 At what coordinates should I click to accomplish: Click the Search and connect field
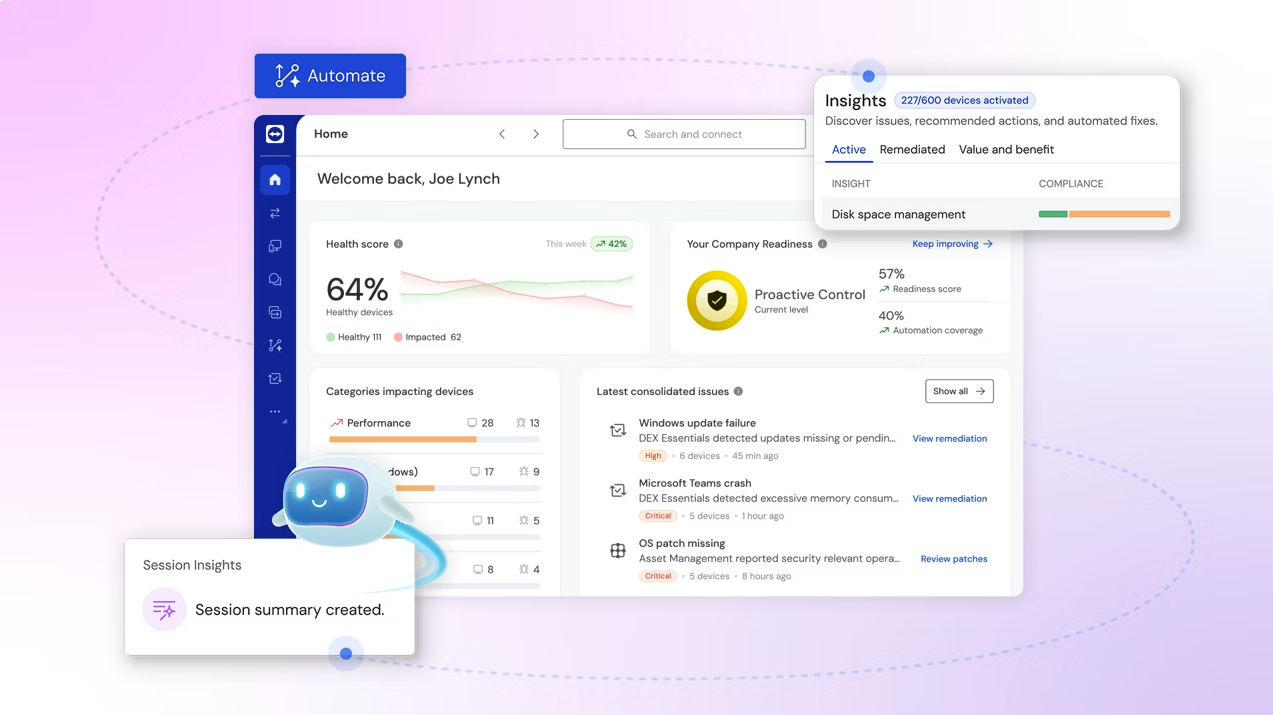pos(684,133)
